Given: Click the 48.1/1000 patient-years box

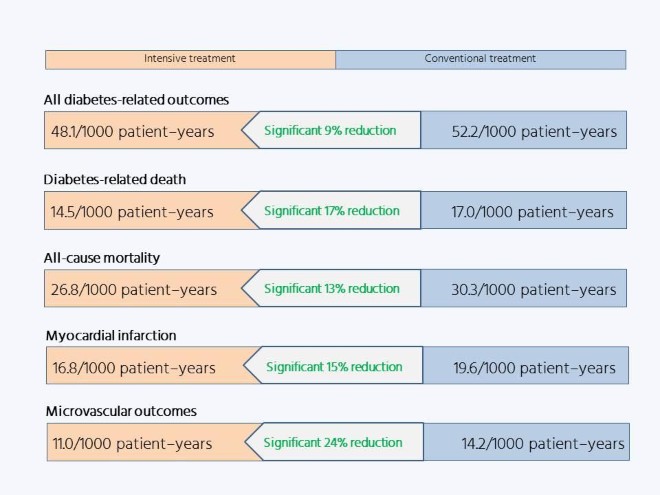Looking at the screenshot, I should (x=143, y=130).
